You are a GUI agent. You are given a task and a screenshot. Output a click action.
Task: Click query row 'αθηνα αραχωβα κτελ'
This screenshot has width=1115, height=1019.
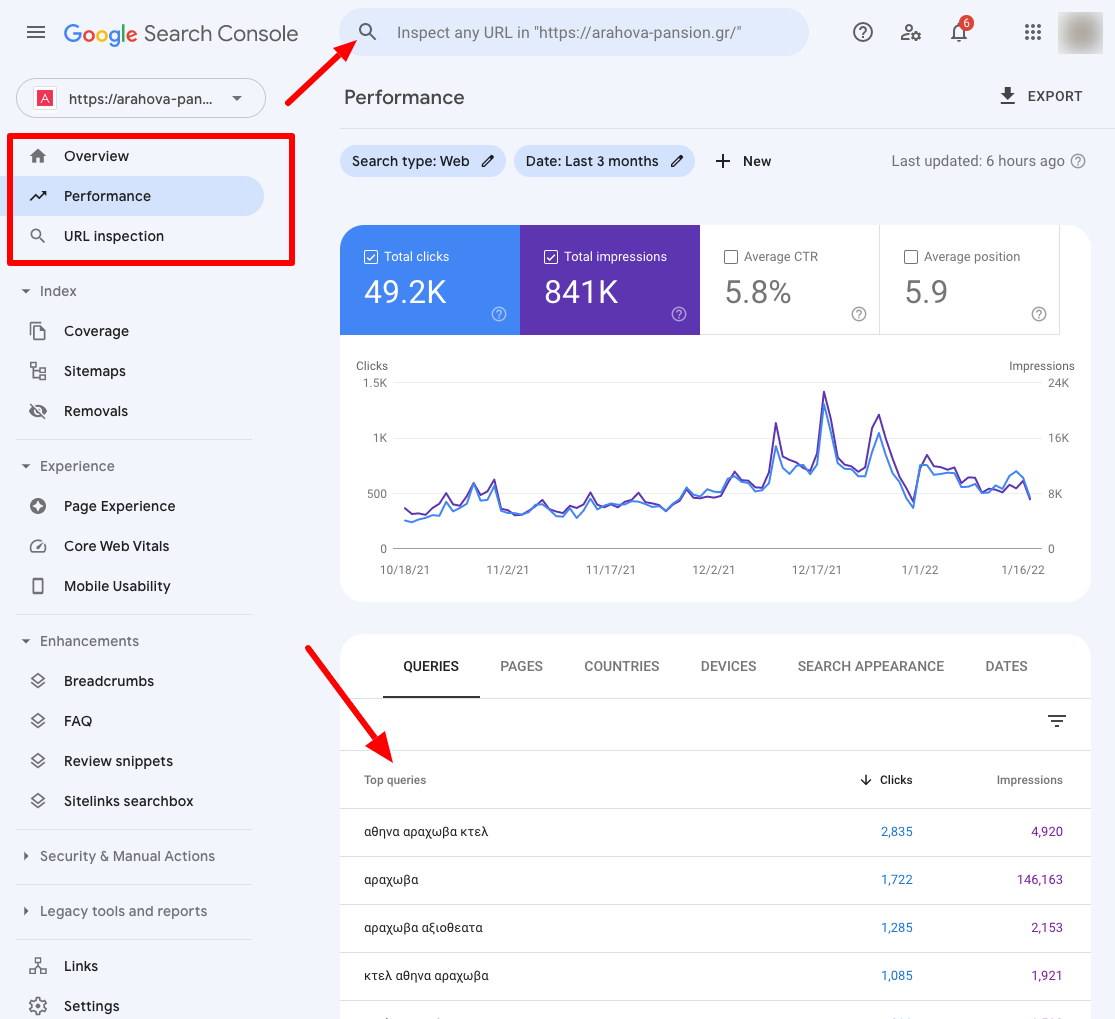point(715,832)
